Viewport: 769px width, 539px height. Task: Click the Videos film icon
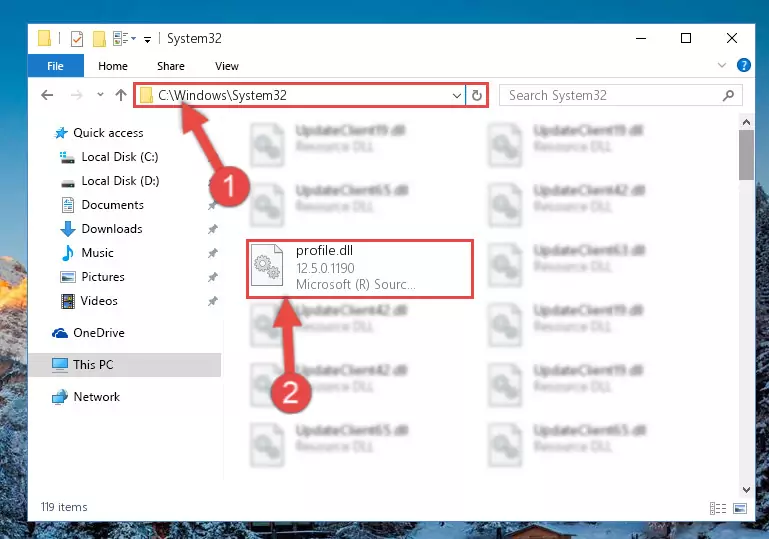(68, 301)
